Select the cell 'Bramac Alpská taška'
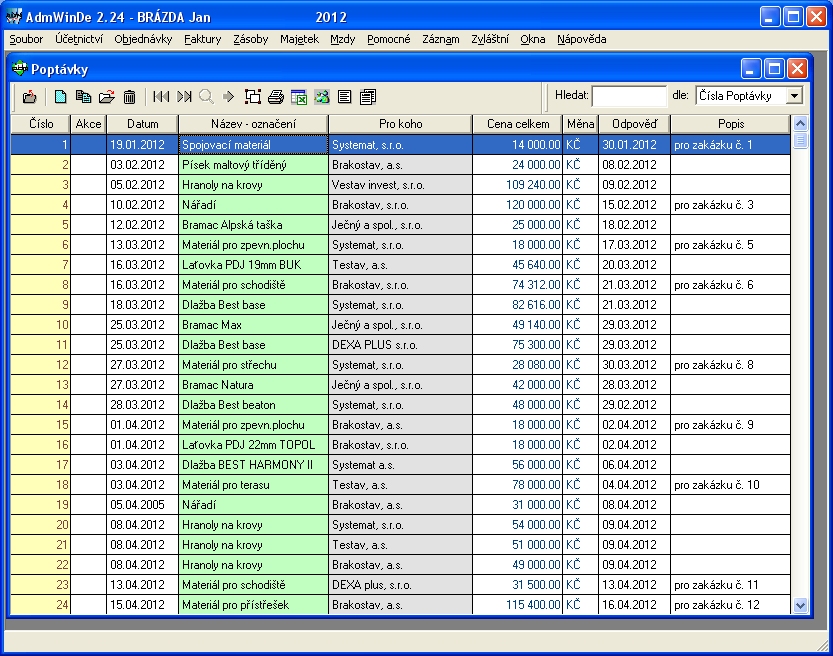The height and width of the screenshot is (656, 833). pyautogui.click(x=253, y=225)
